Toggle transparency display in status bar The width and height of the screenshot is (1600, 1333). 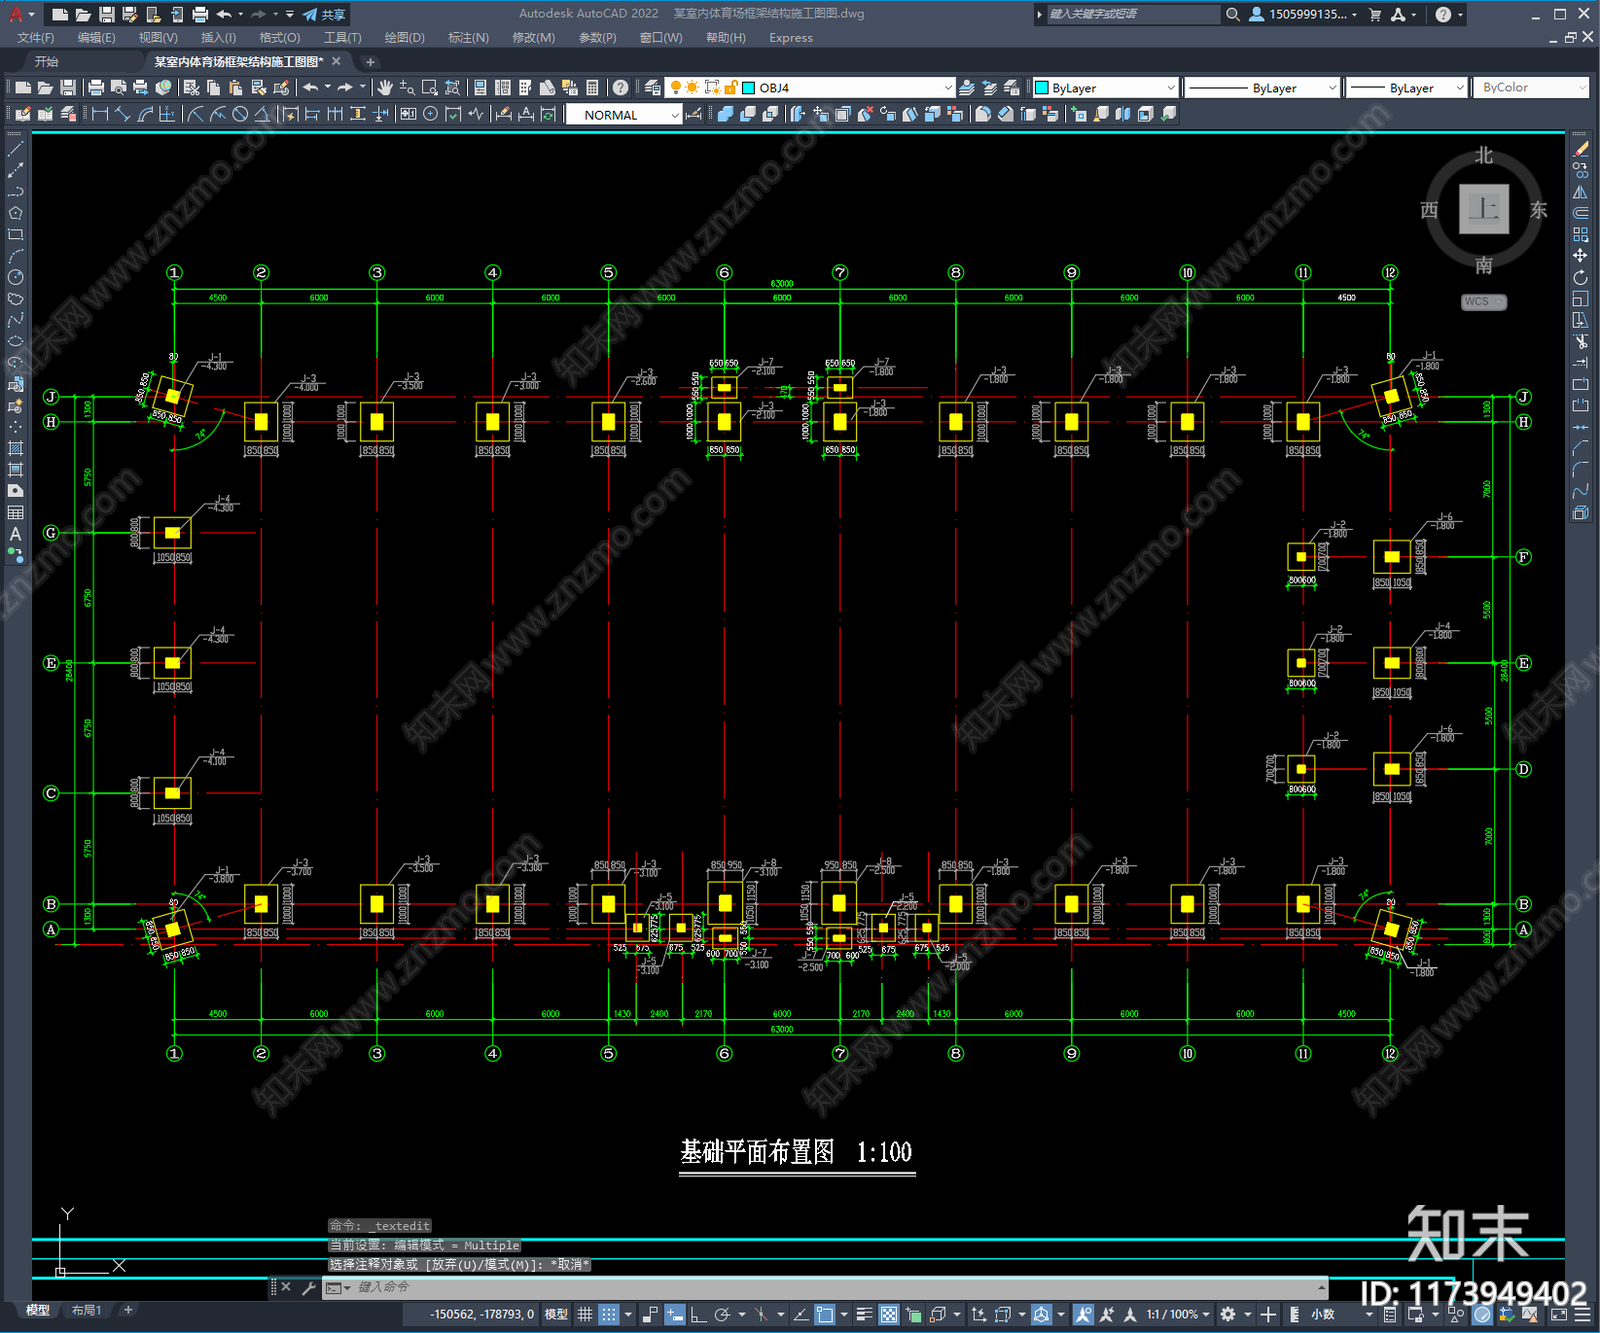[888, 1314]
